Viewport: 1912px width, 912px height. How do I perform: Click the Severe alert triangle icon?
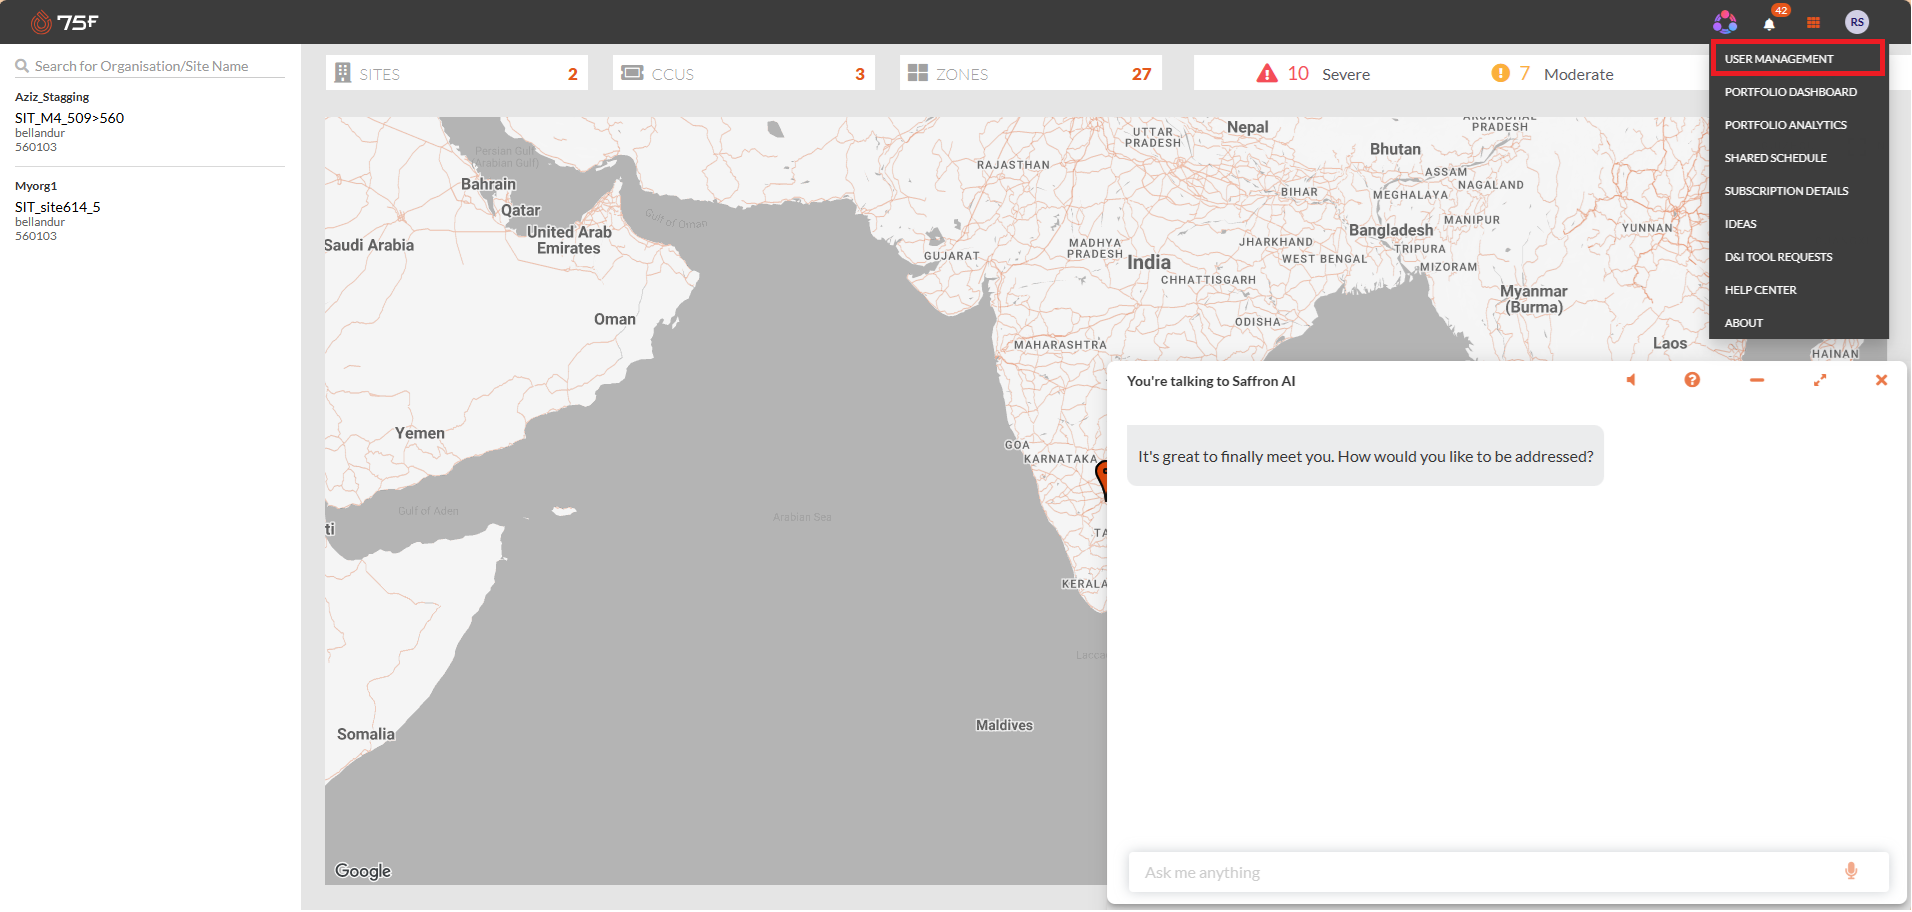tap(1267, 73)
